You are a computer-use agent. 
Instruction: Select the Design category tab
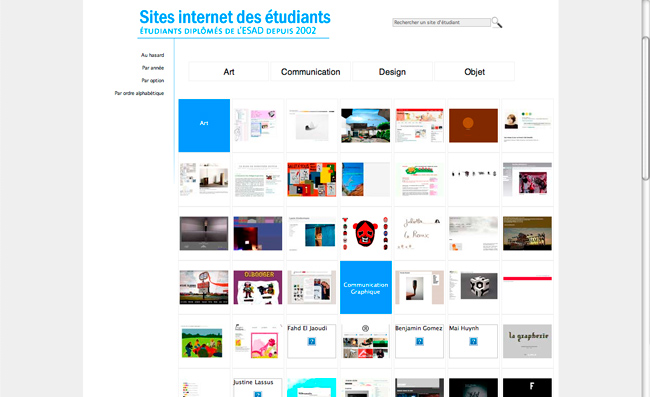[x=392, y=72]
